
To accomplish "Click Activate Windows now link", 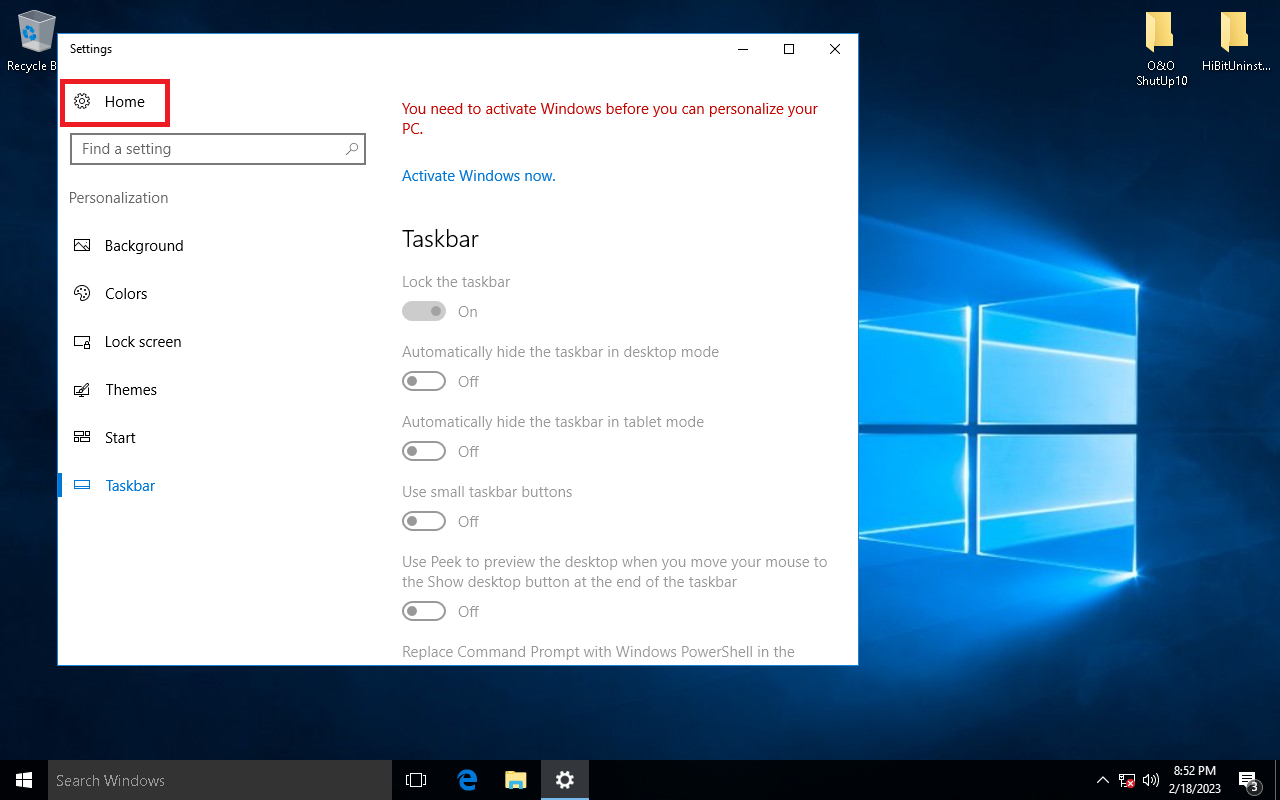I will tap(479, 176).
